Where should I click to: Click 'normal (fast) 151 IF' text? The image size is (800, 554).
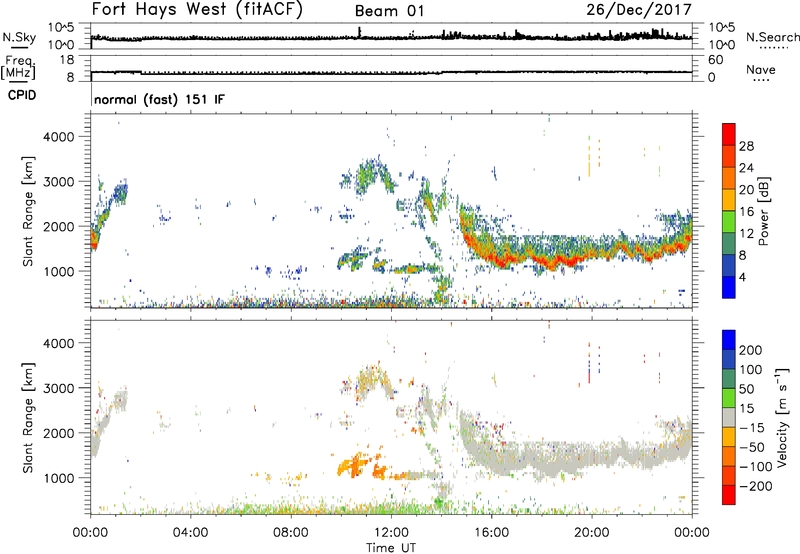pos(159,99)
